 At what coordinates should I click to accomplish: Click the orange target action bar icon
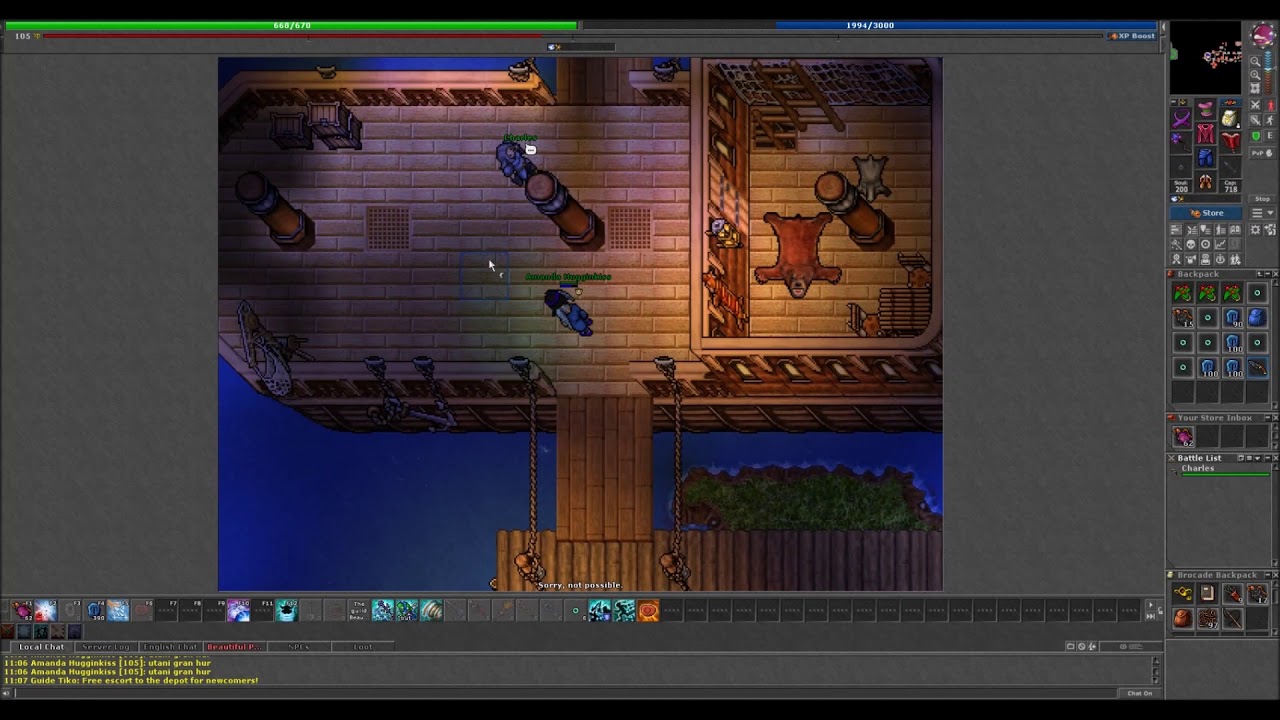click(x=648, y=610)
